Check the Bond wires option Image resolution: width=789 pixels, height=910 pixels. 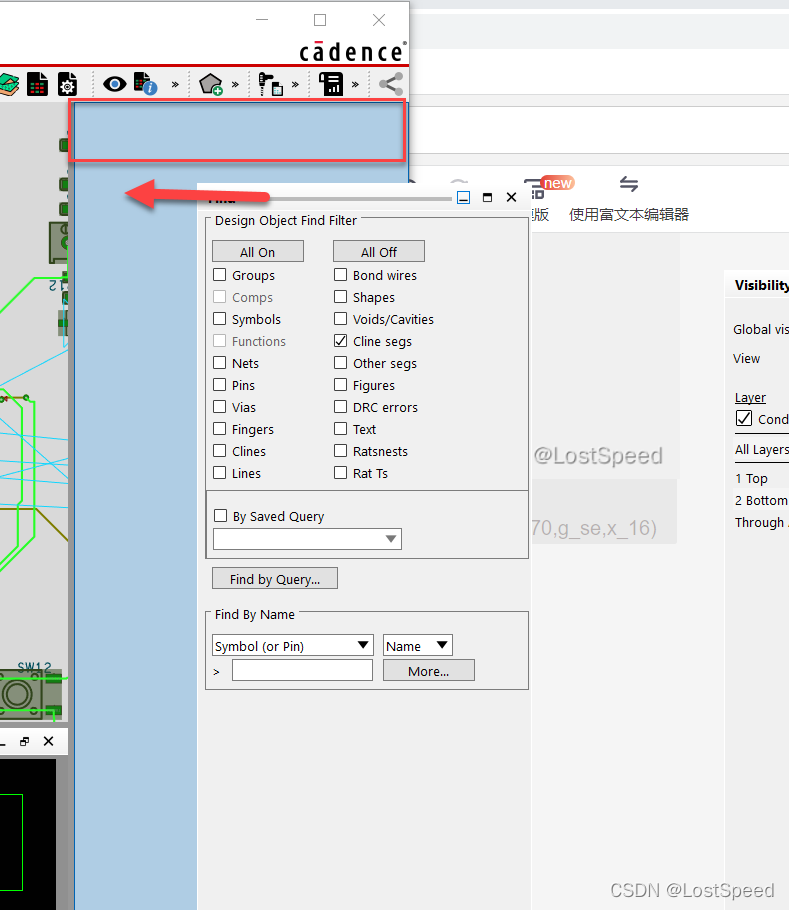[x=341, y=275]
